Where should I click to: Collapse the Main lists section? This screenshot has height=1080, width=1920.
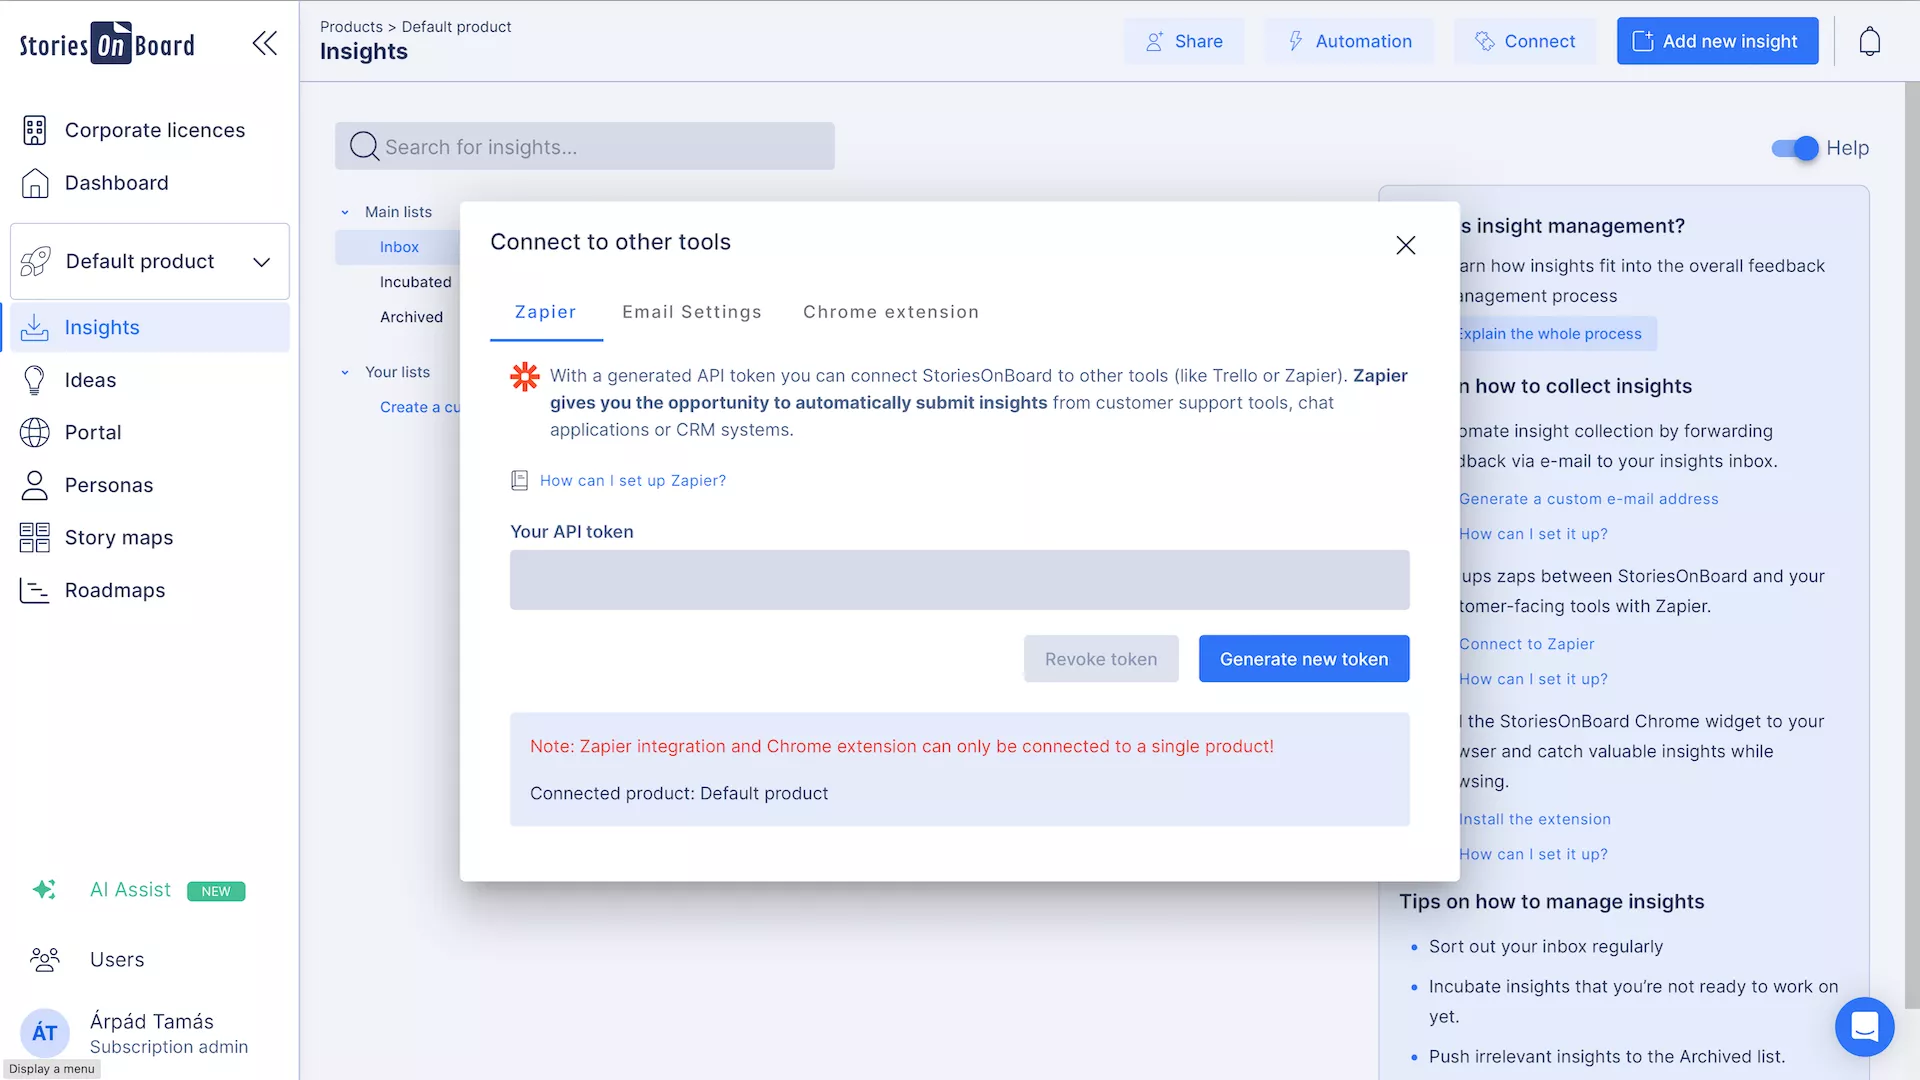tap(345, 212)
